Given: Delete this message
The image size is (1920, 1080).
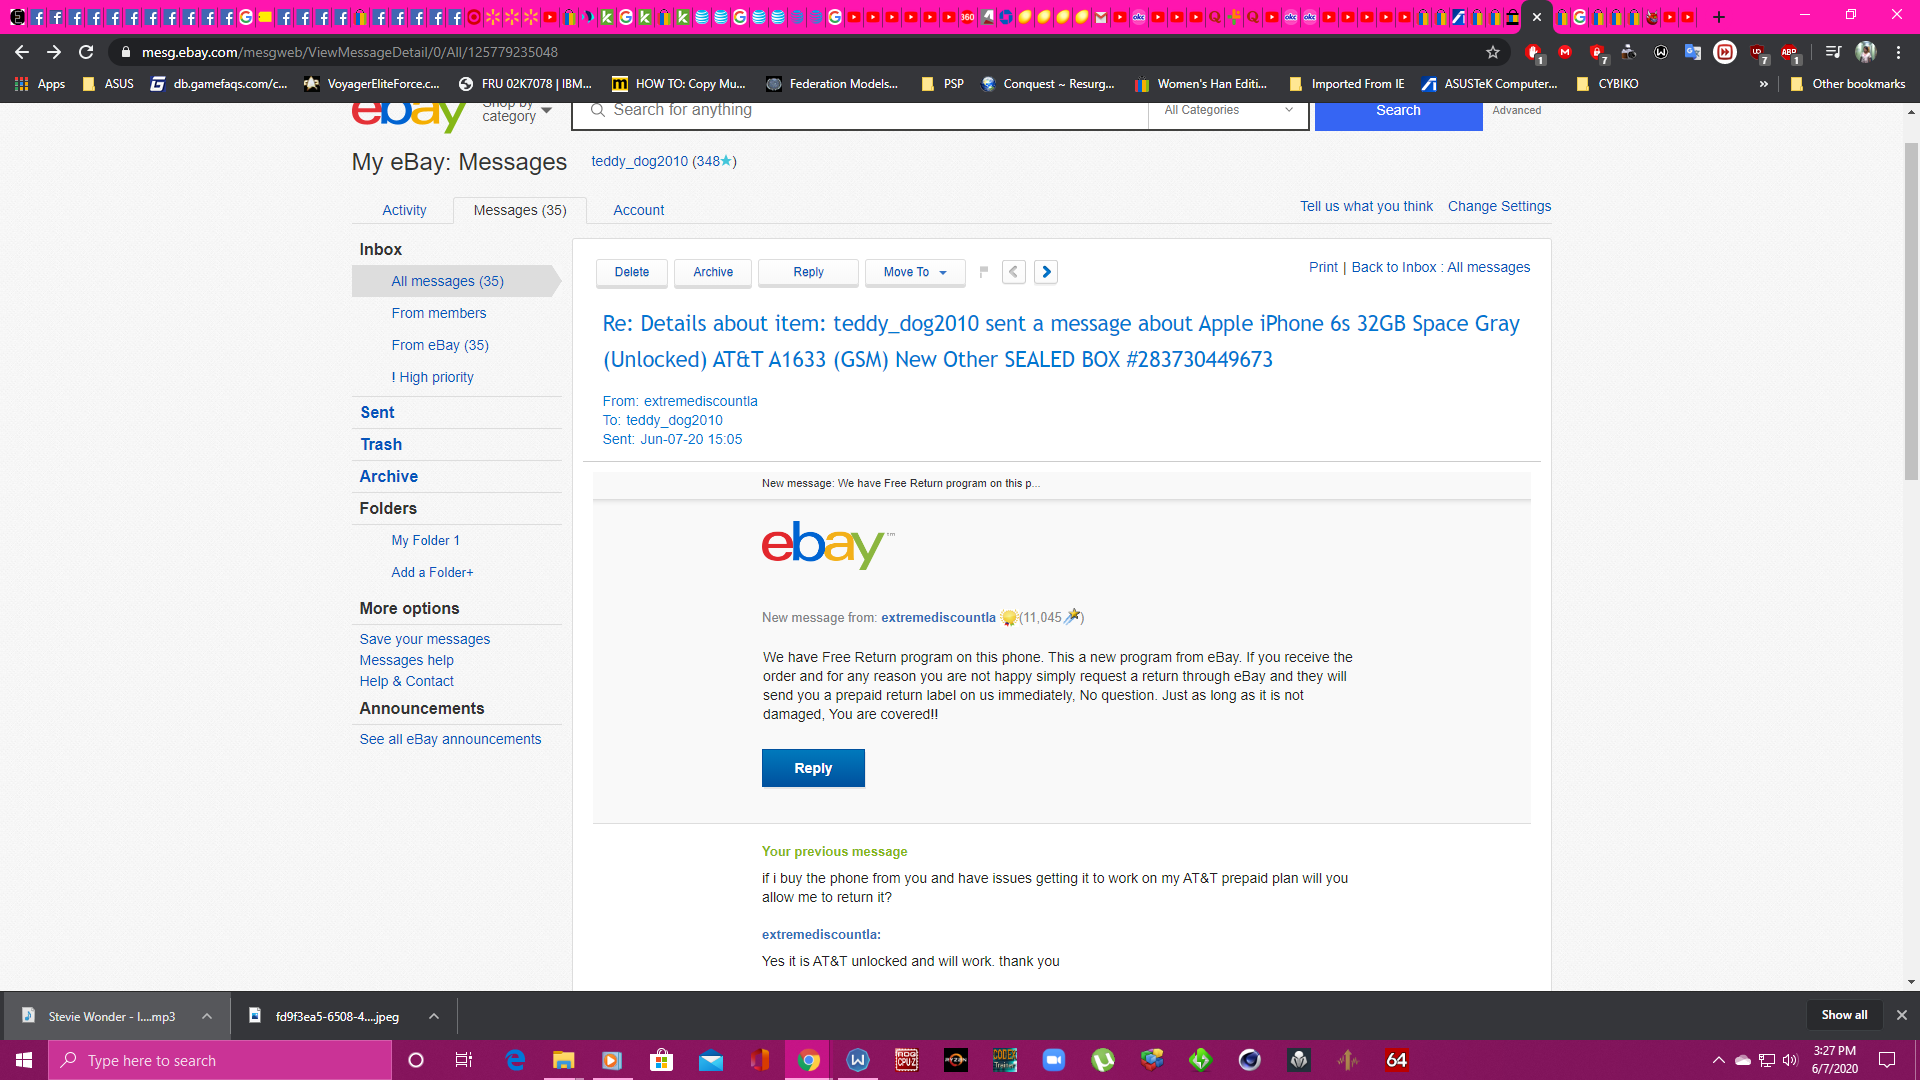Looking at the screenshot, I should click(x=632, y=272).
